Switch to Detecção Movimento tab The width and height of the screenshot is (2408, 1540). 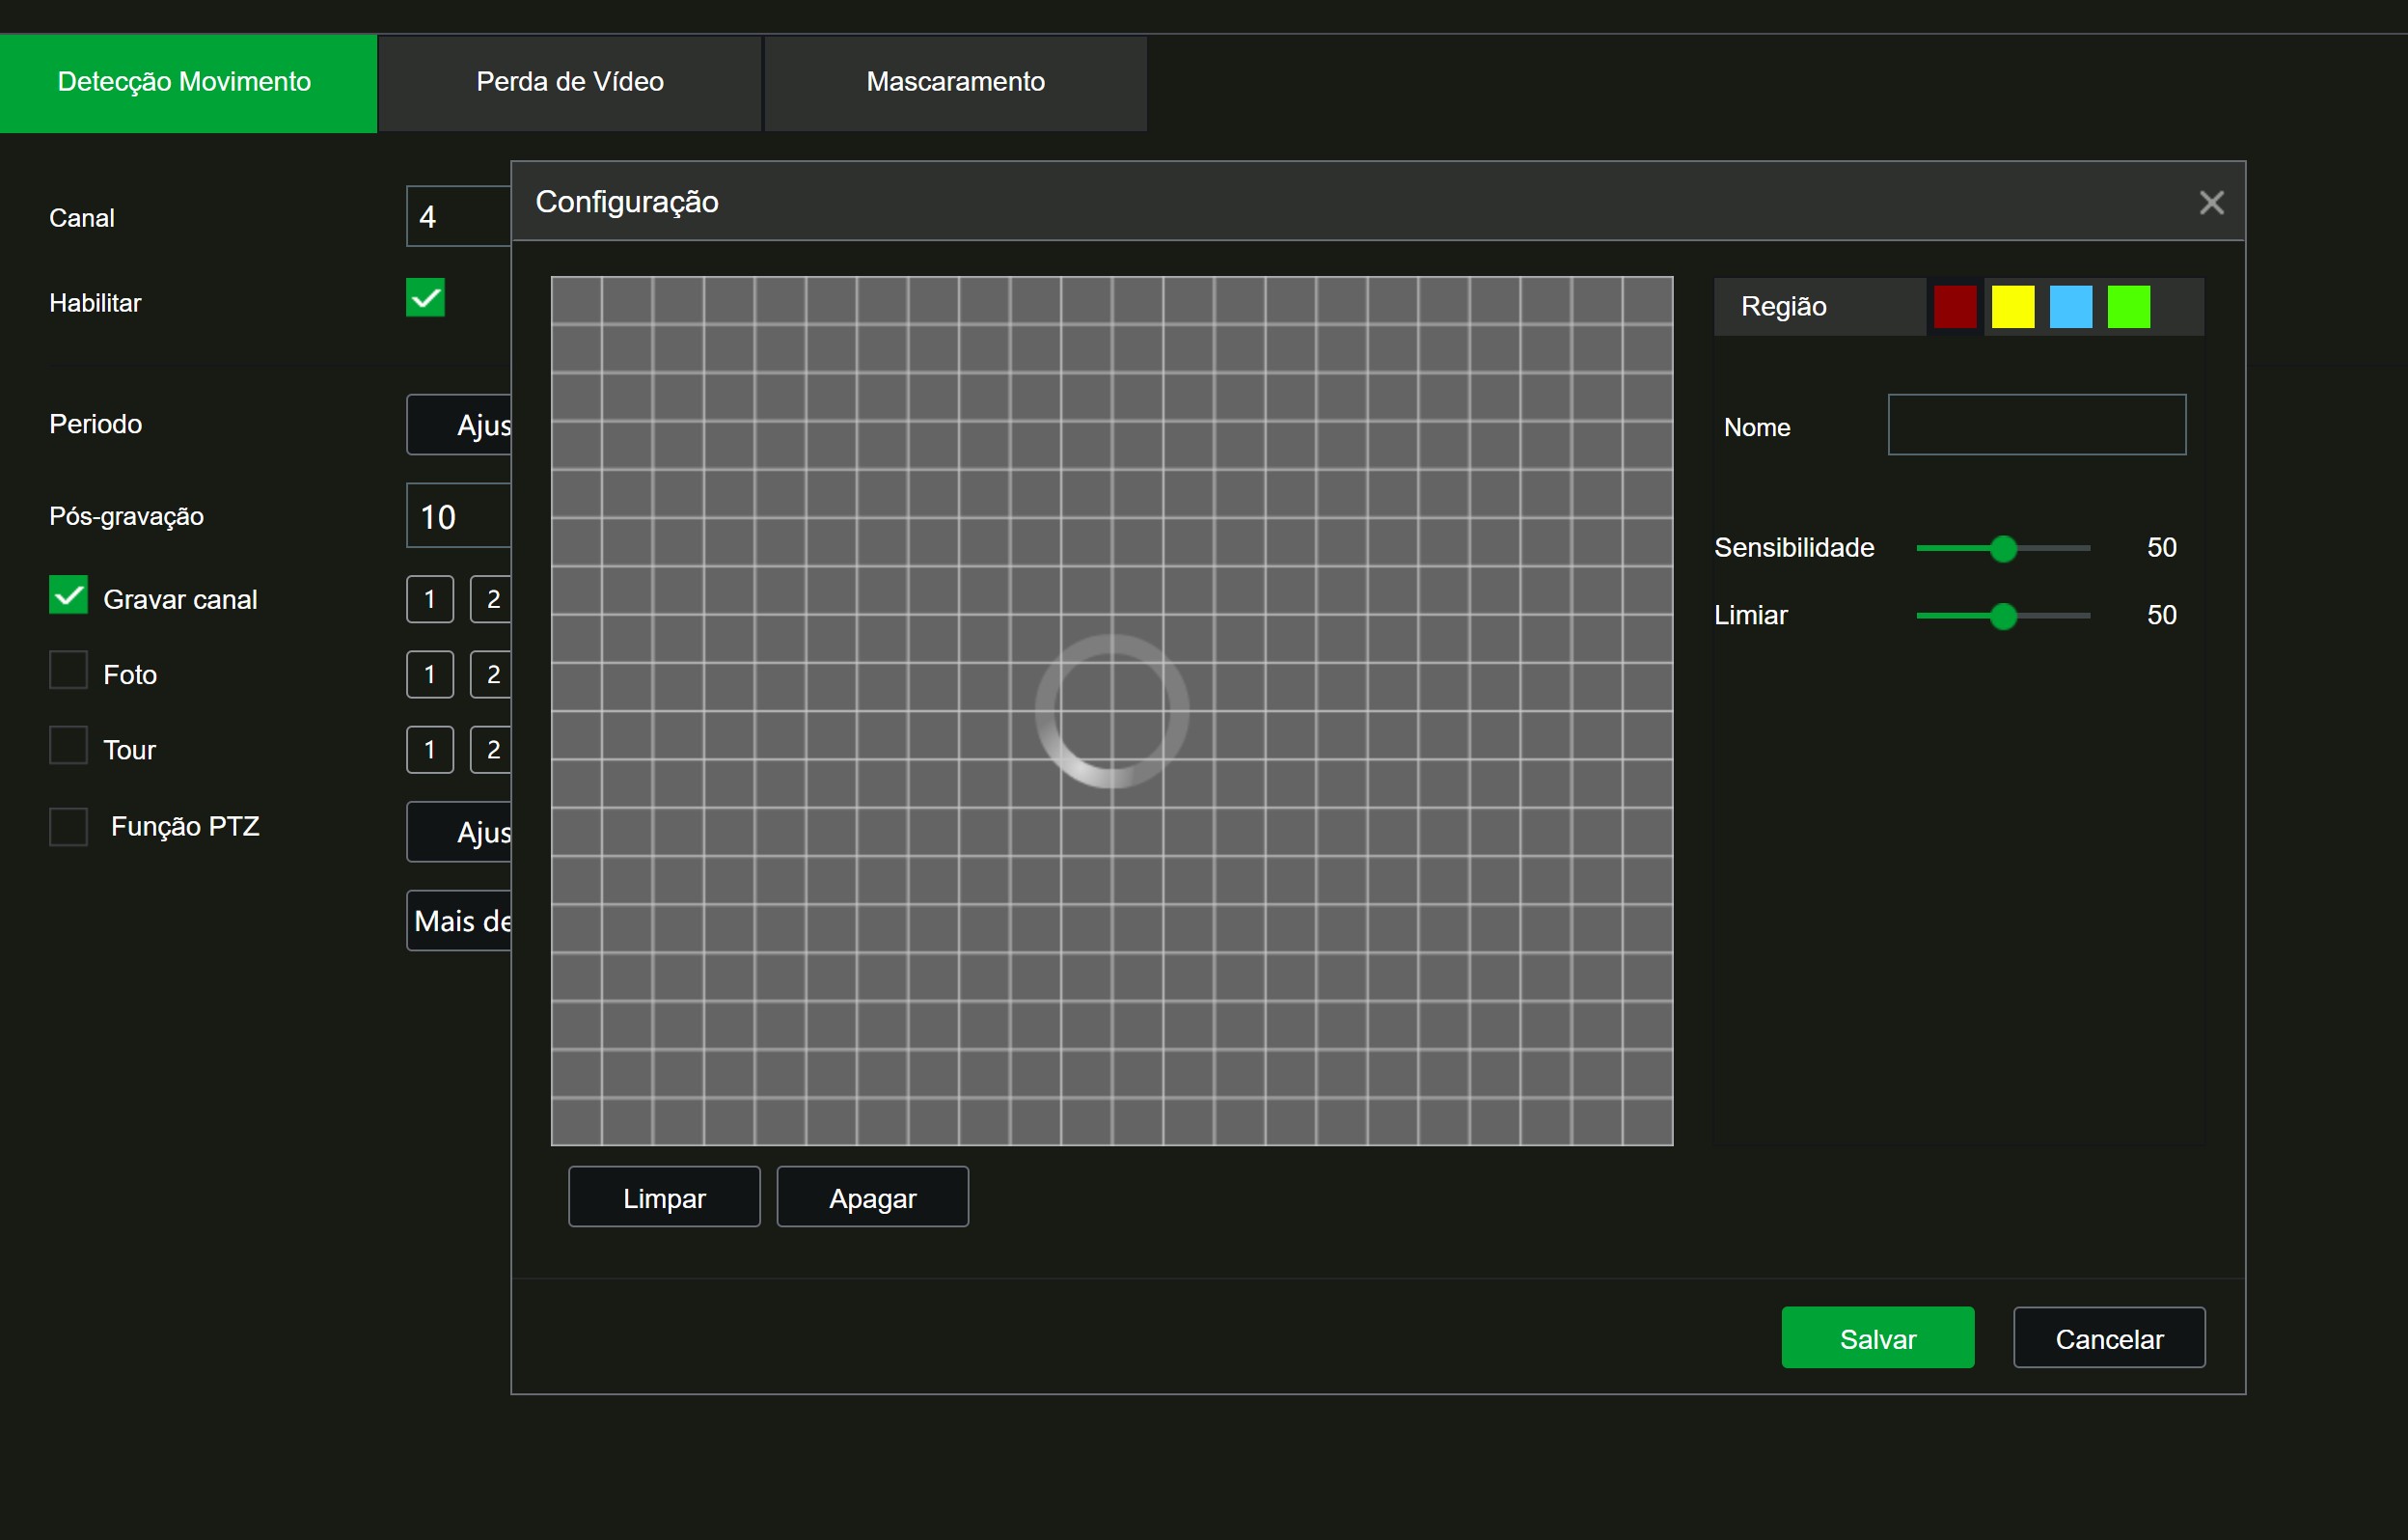click(187, 82)
